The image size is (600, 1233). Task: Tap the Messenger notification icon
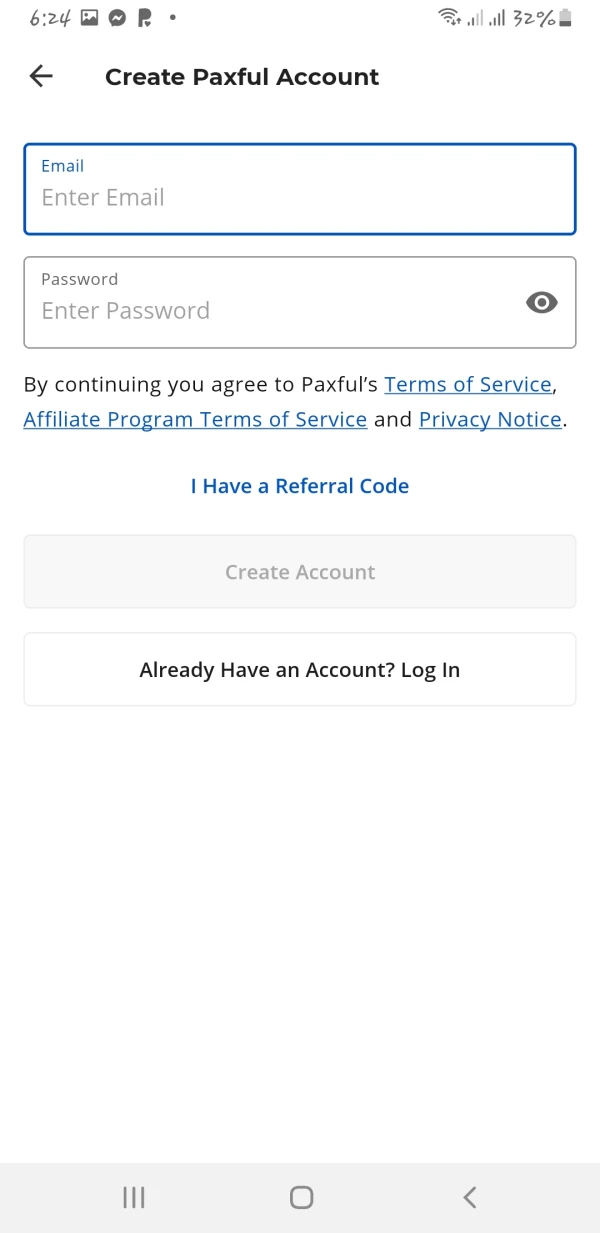coord(118,17)
